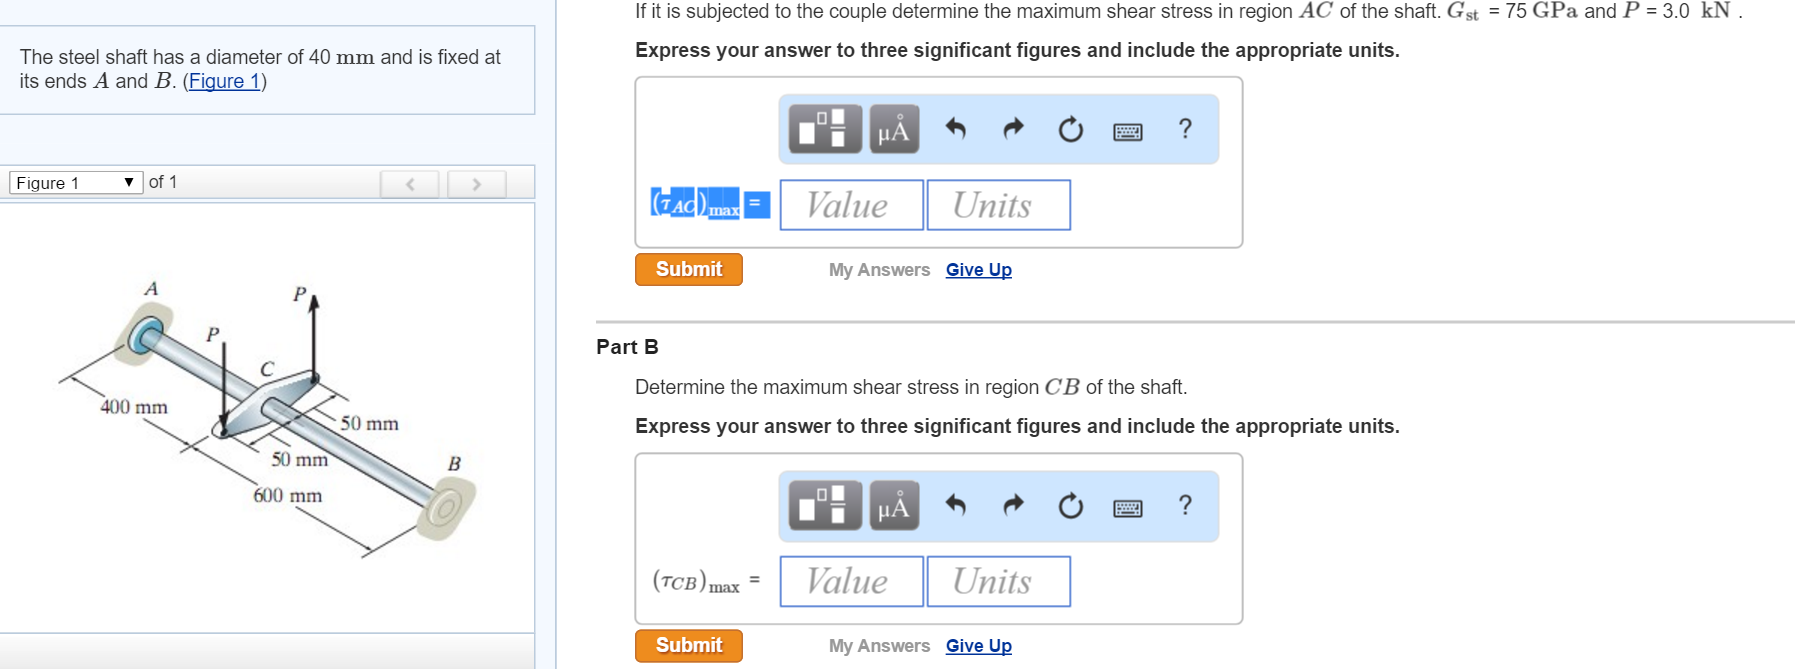Click Give Up link for Part B
This screenshot has height=669, width=1795.
click(978, 646)
